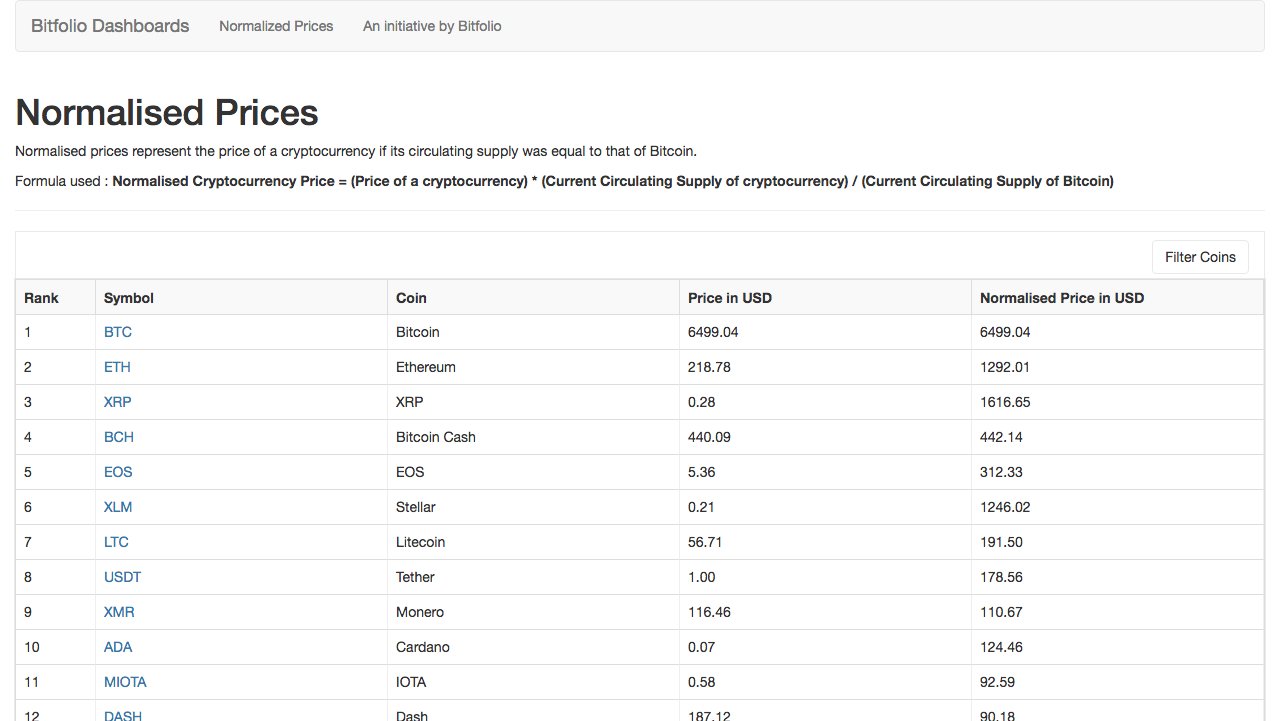The image size is (1280, 721).
Task: Click the Filter Coins button
Action: [x=1200, y=257]
